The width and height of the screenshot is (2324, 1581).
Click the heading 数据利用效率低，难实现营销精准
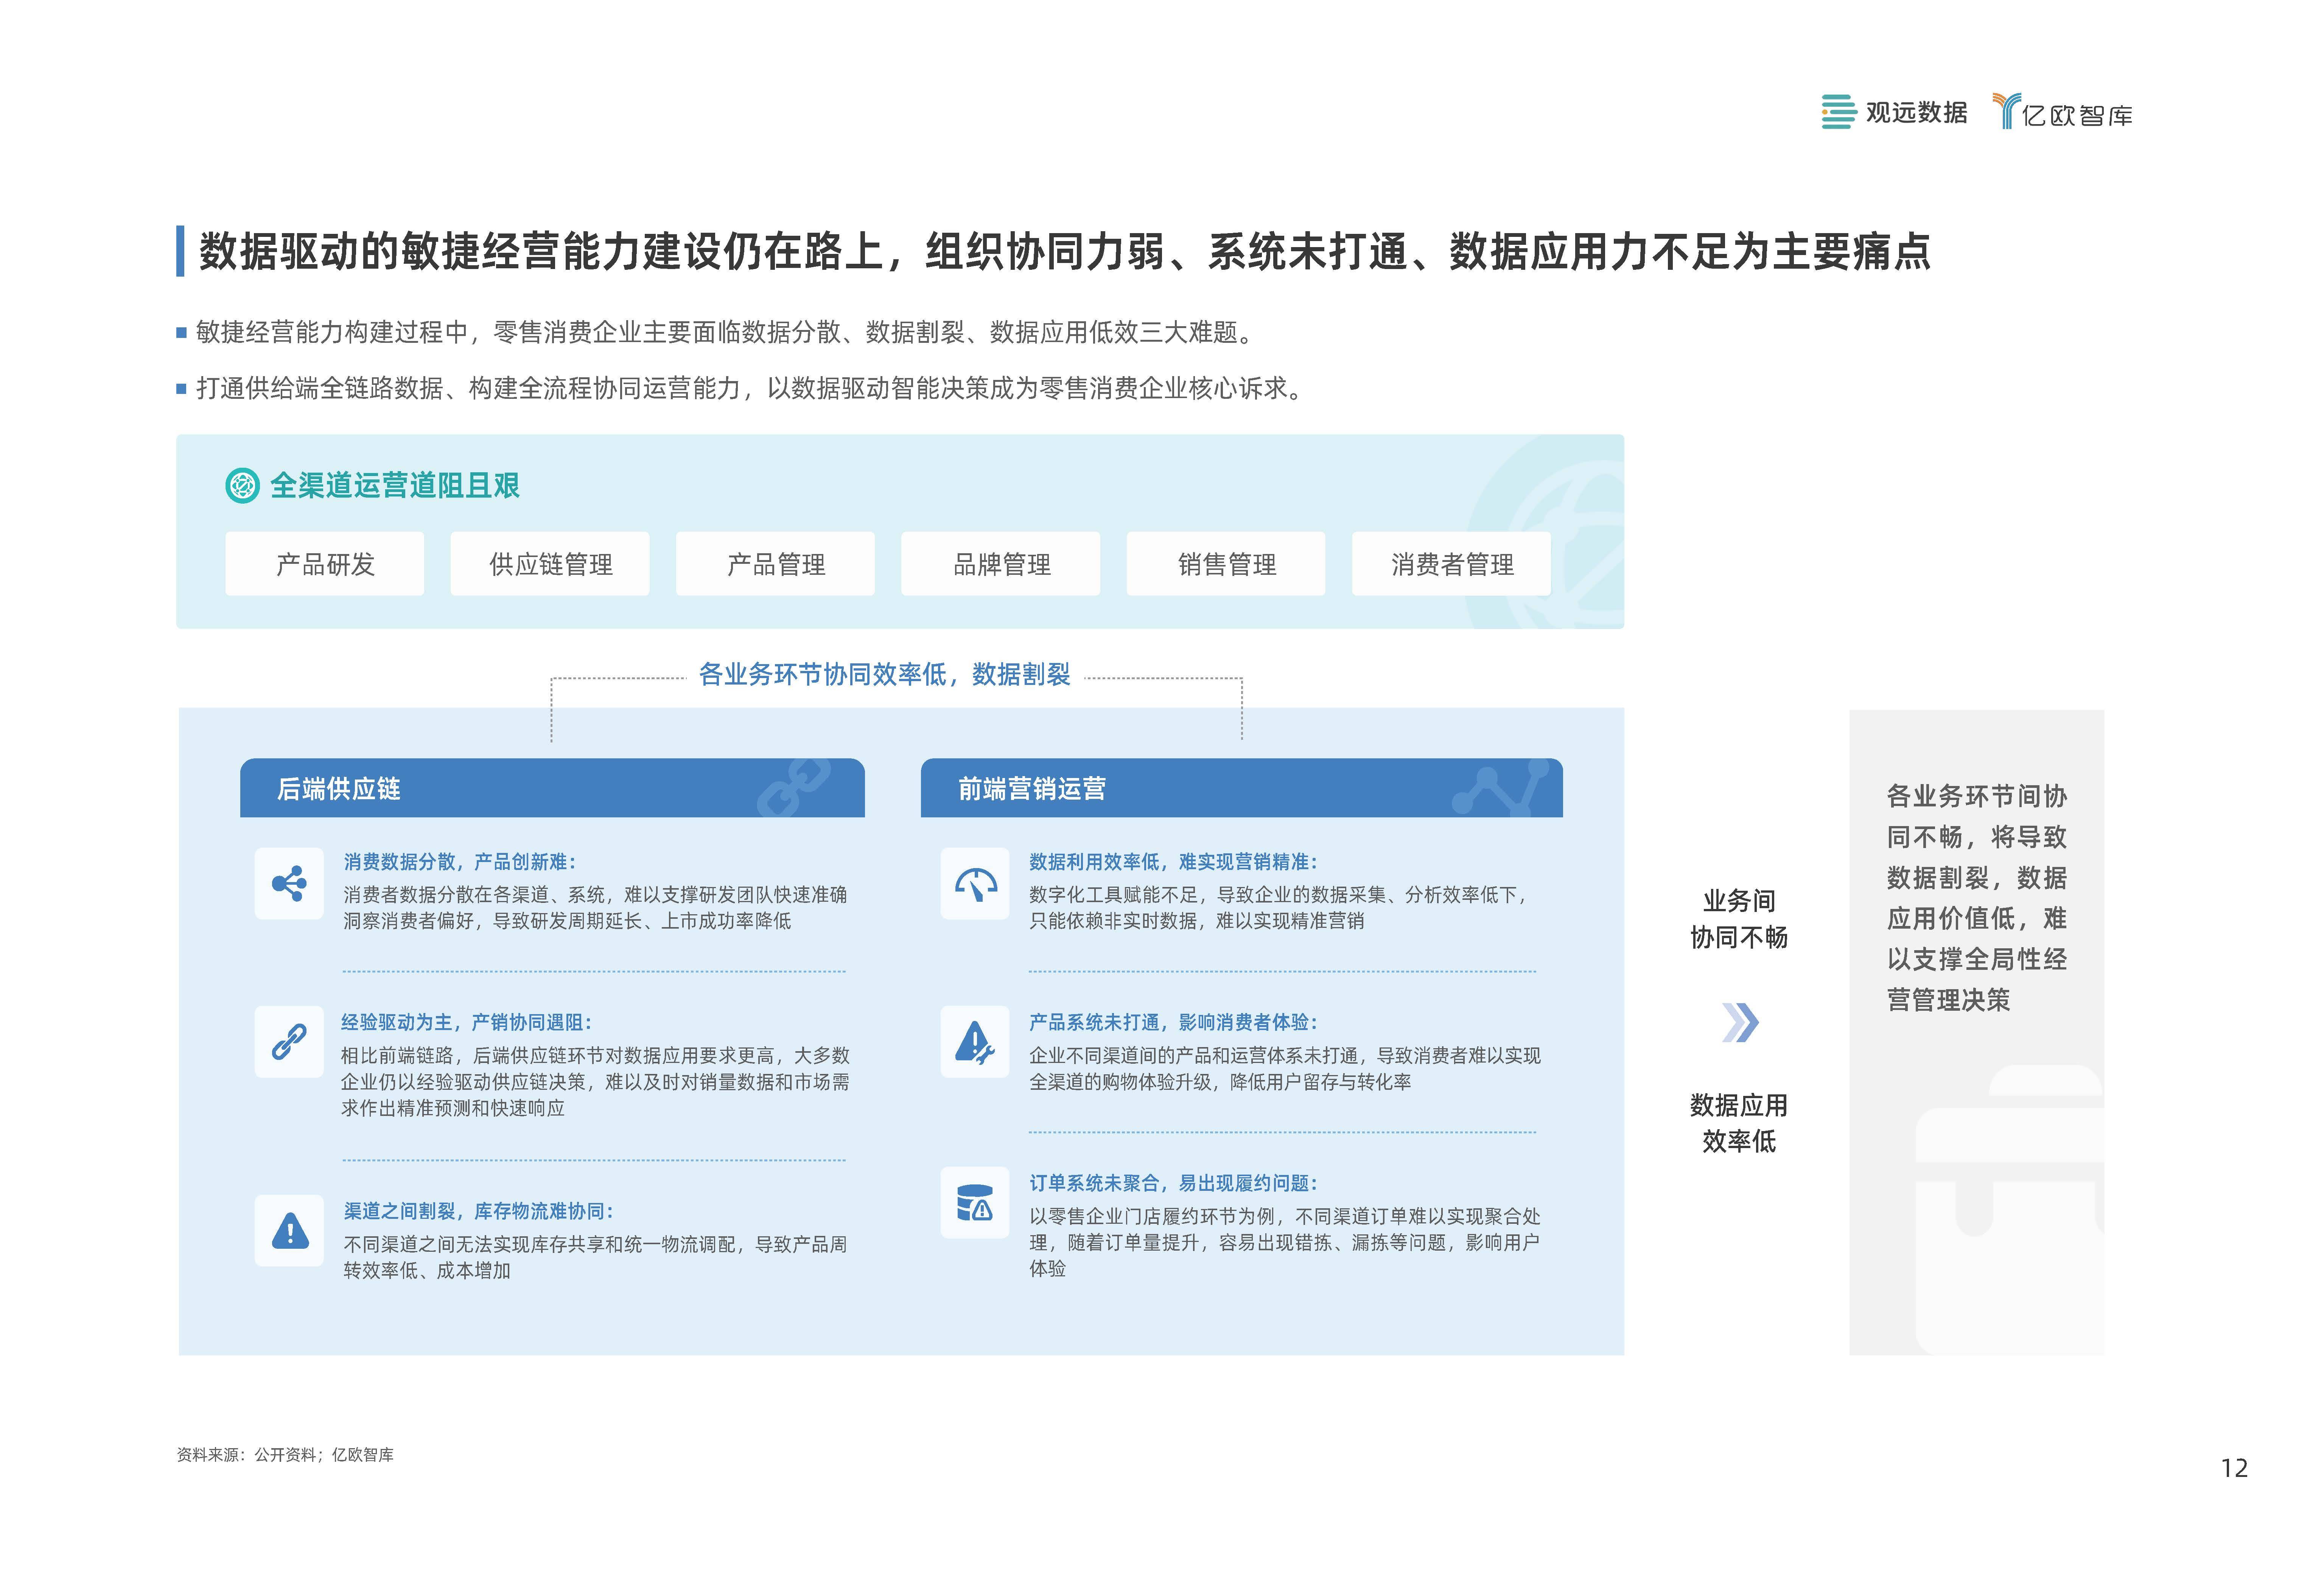(x=1174, y=862)
